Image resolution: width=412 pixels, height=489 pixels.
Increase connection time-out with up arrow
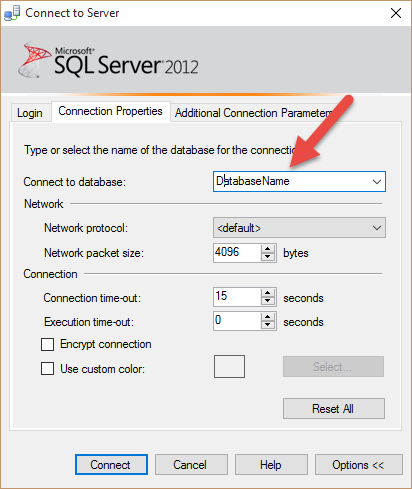click(x=268, y=293)
